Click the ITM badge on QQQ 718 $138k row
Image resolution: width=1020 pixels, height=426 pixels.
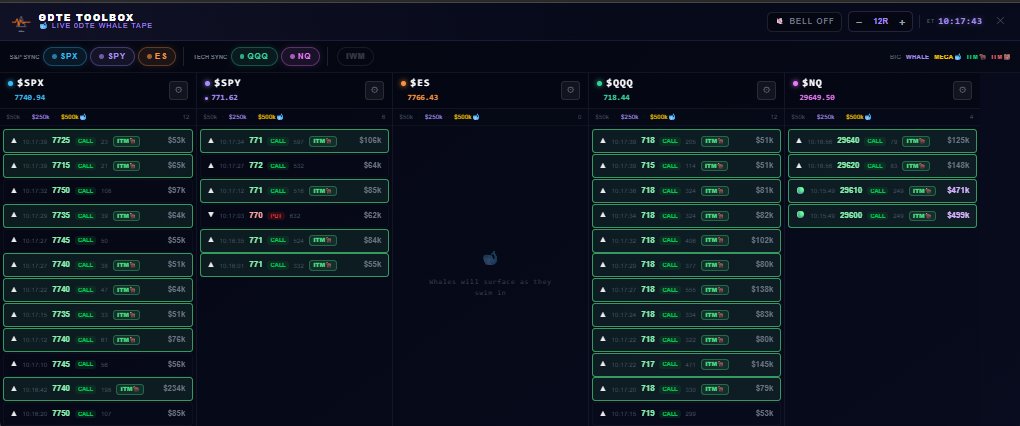714,289
